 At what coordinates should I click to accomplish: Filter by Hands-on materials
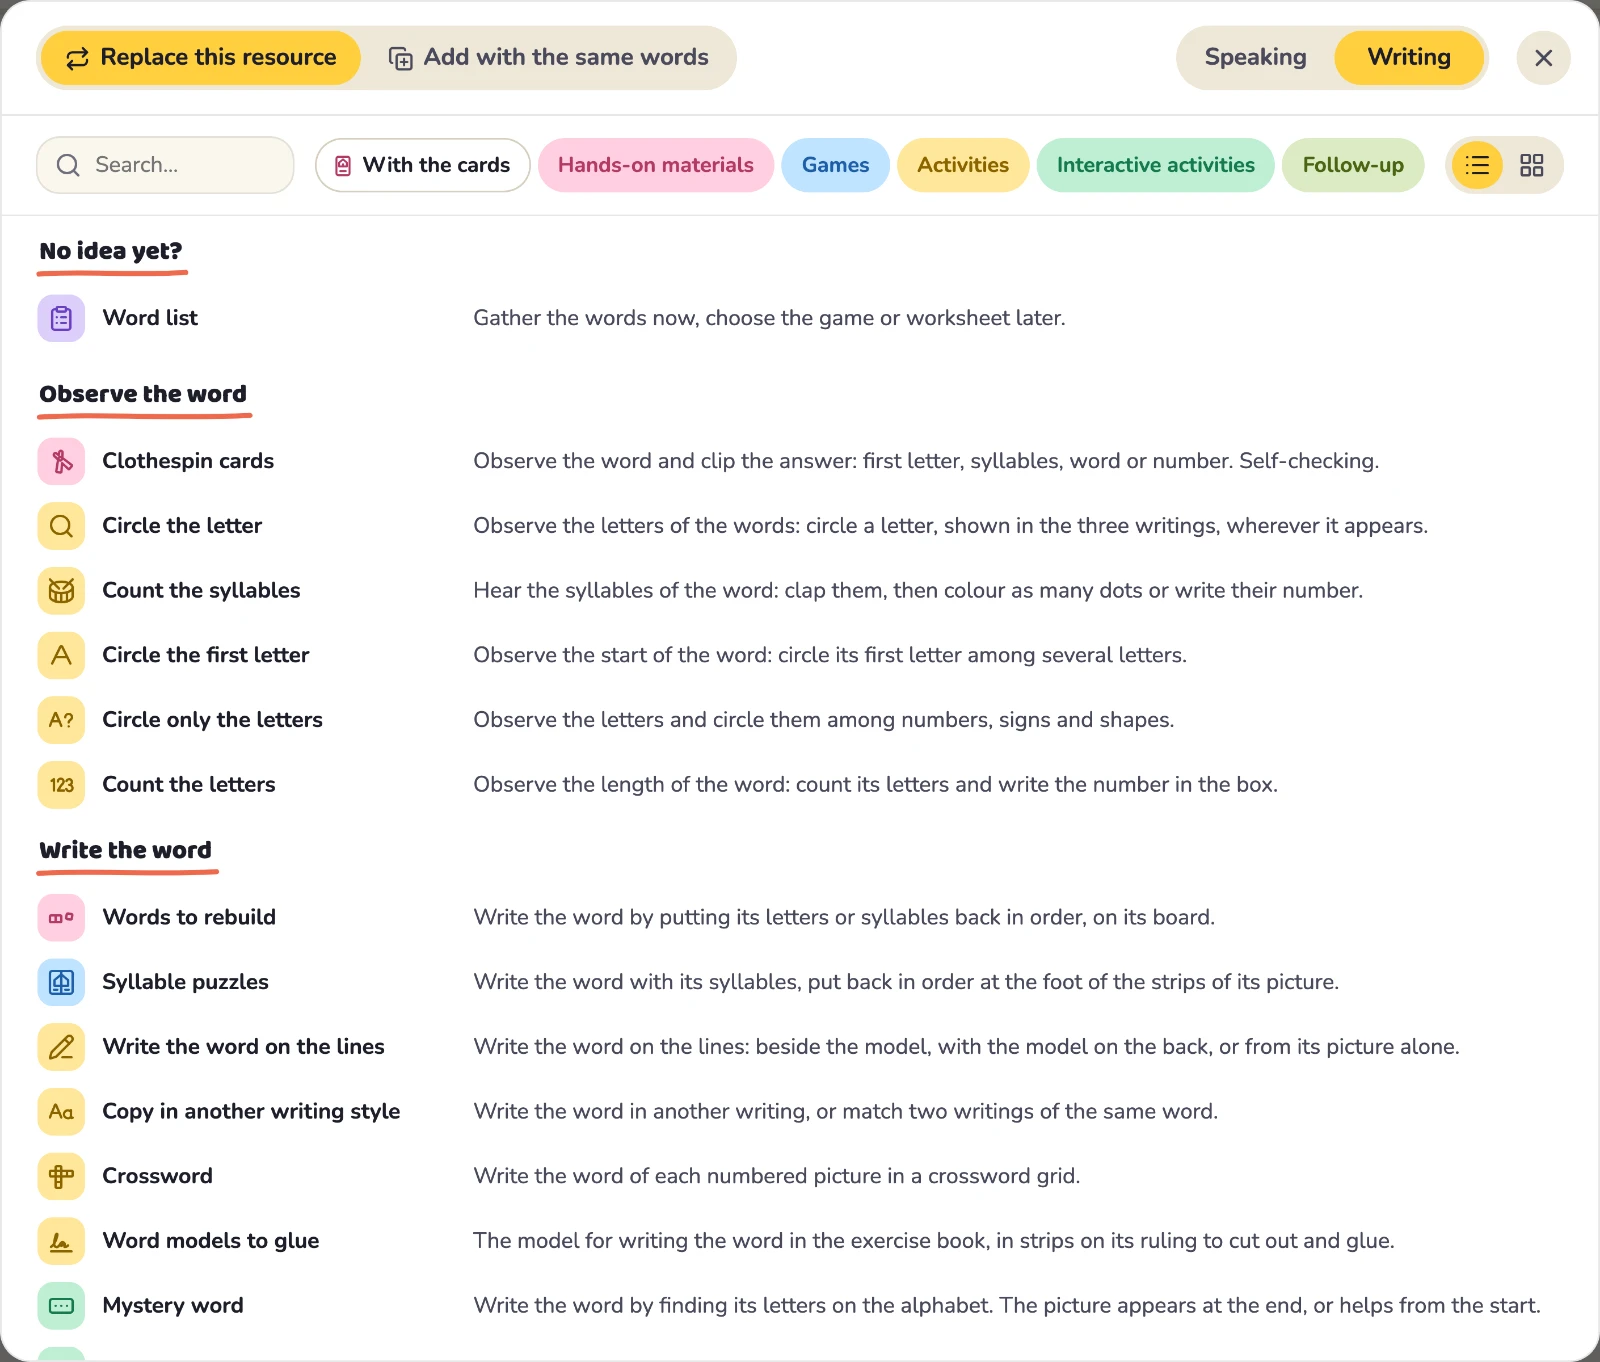point(655,165)
